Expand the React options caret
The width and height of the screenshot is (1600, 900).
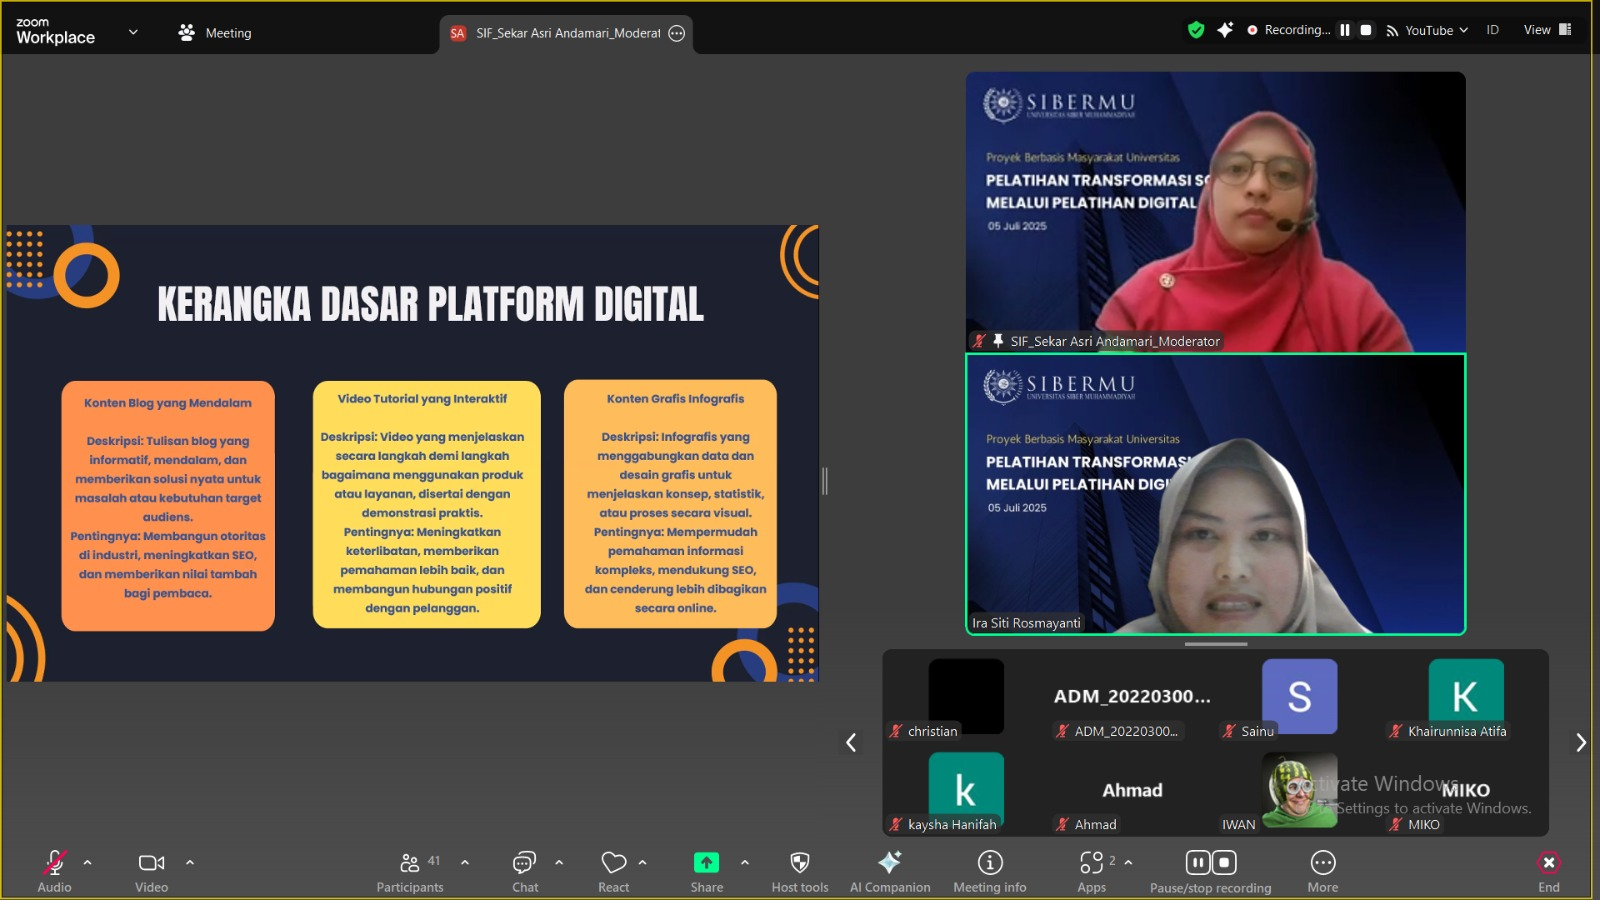642,862
